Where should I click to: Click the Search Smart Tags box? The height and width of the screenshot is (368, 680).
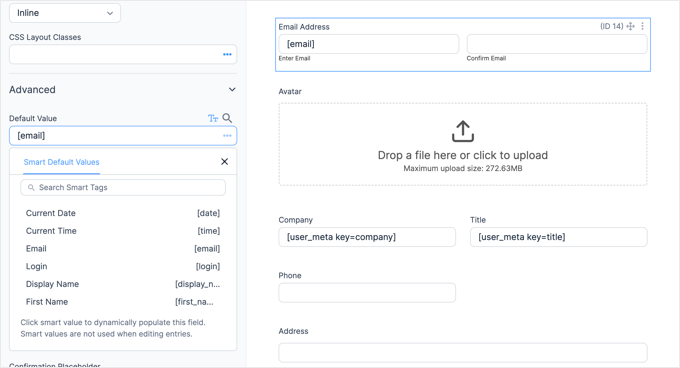[x=123, y=187]
